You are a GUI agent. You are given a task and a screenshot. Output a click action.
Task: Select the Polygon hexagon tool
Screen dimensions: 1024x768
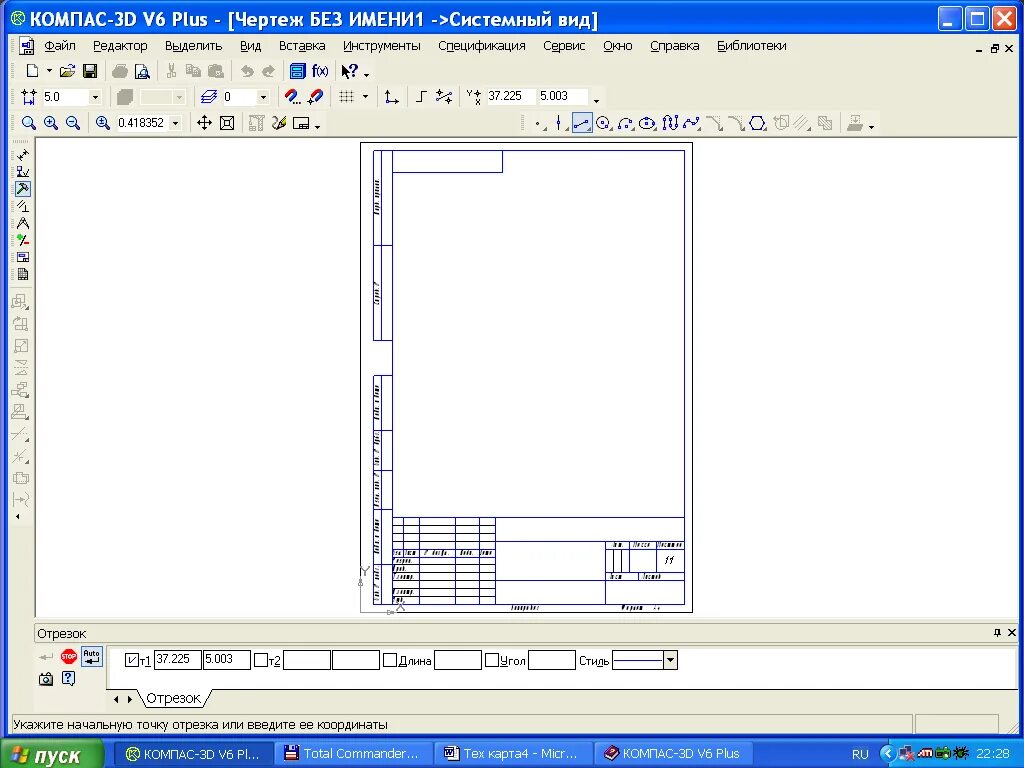(758, 123)
